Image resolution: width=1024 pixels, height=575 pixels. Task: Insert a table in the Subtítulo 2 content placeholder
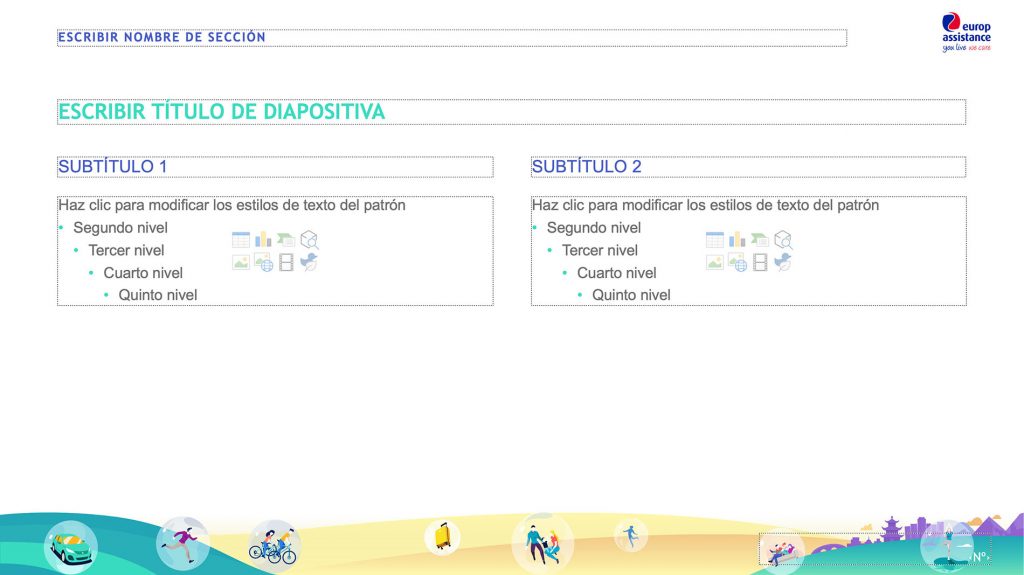[714, 240]
